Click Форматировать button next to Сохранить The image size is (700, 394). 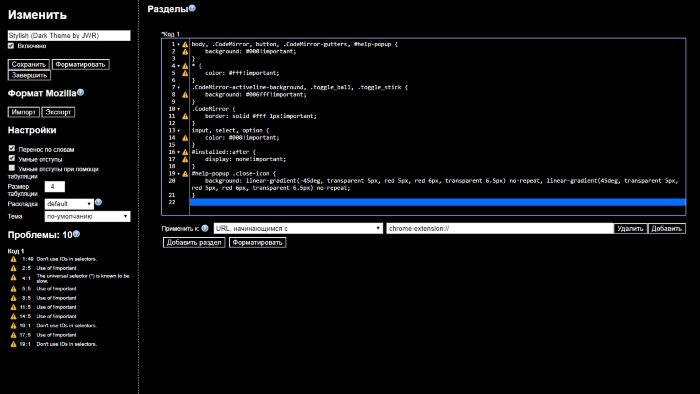tap(80, 64)
